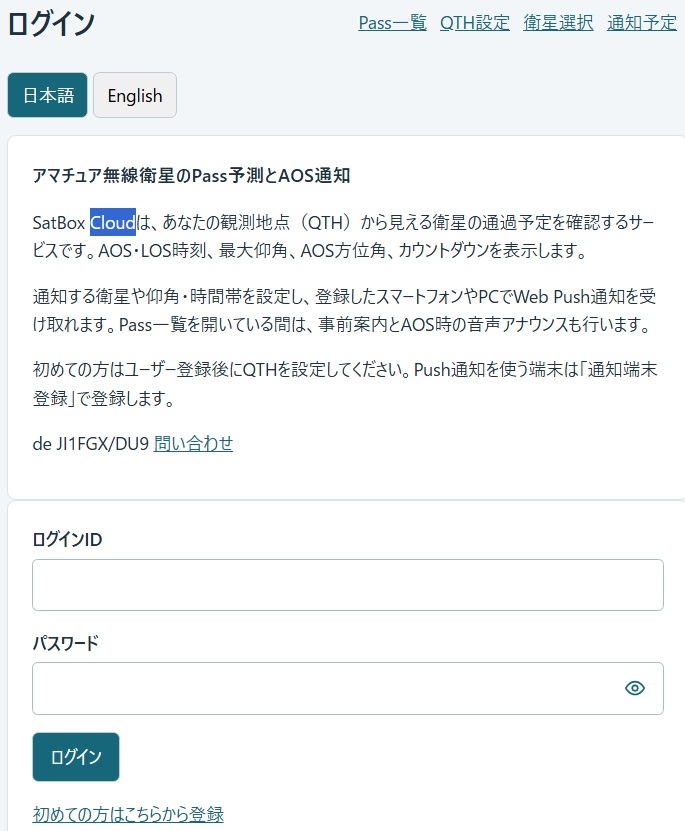Go to the 衛星選択 page link
The width and height of the screenshot is (685, 831).
click(558, 23)
